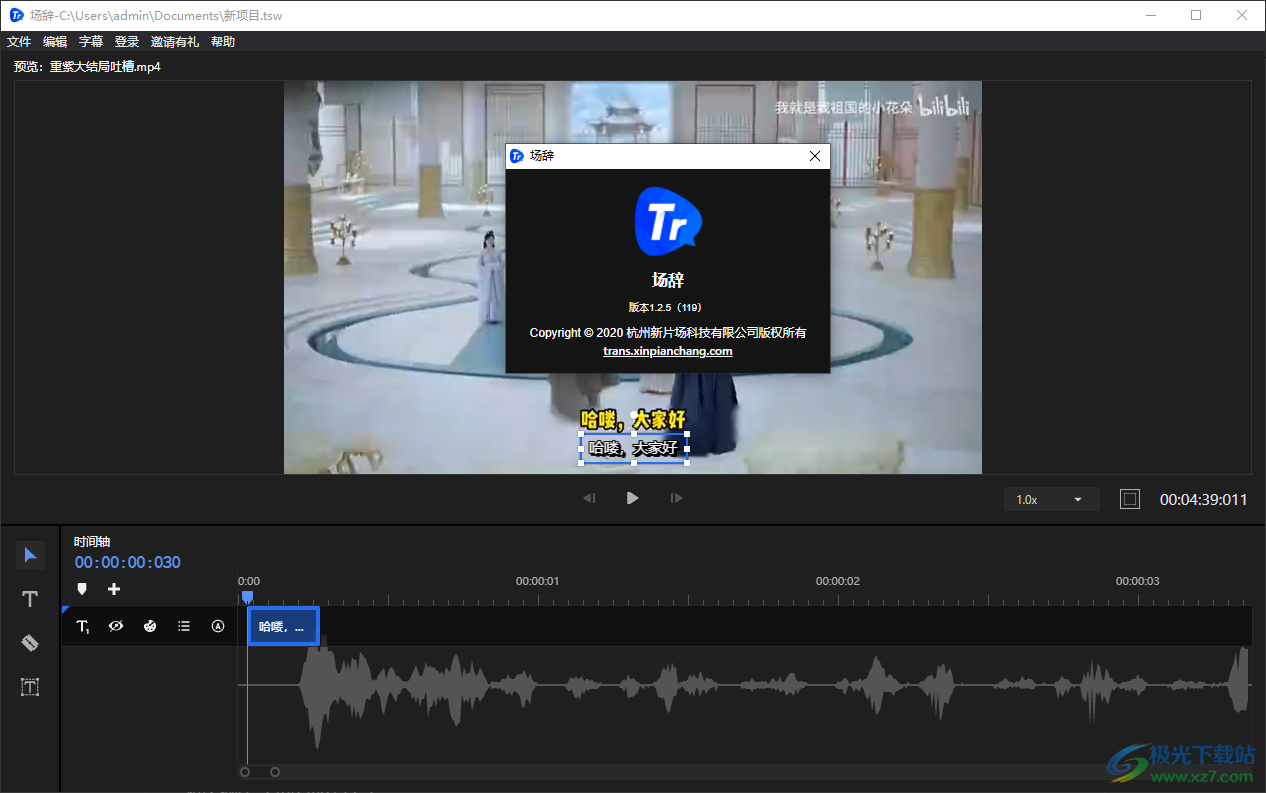
Task: Toggle fullscreen preview square icon
Action: click(1130, 499)
